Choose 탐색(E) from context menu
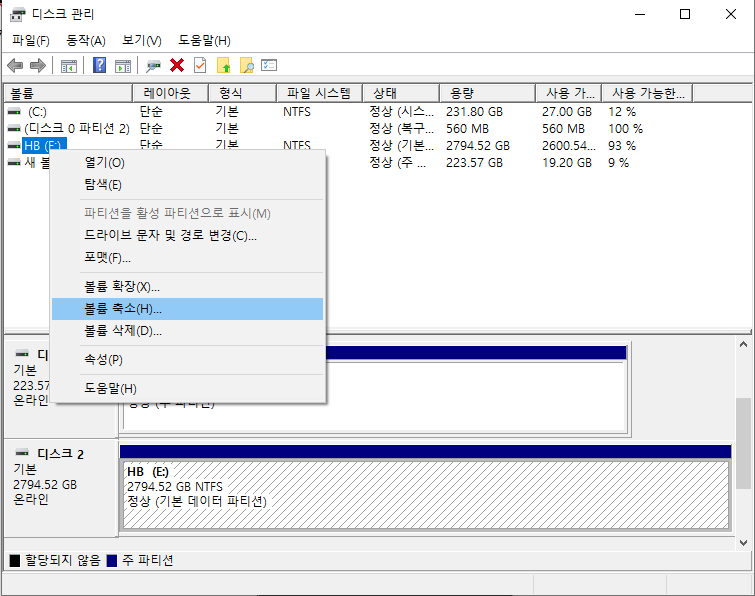 click(x=187, y=185)
